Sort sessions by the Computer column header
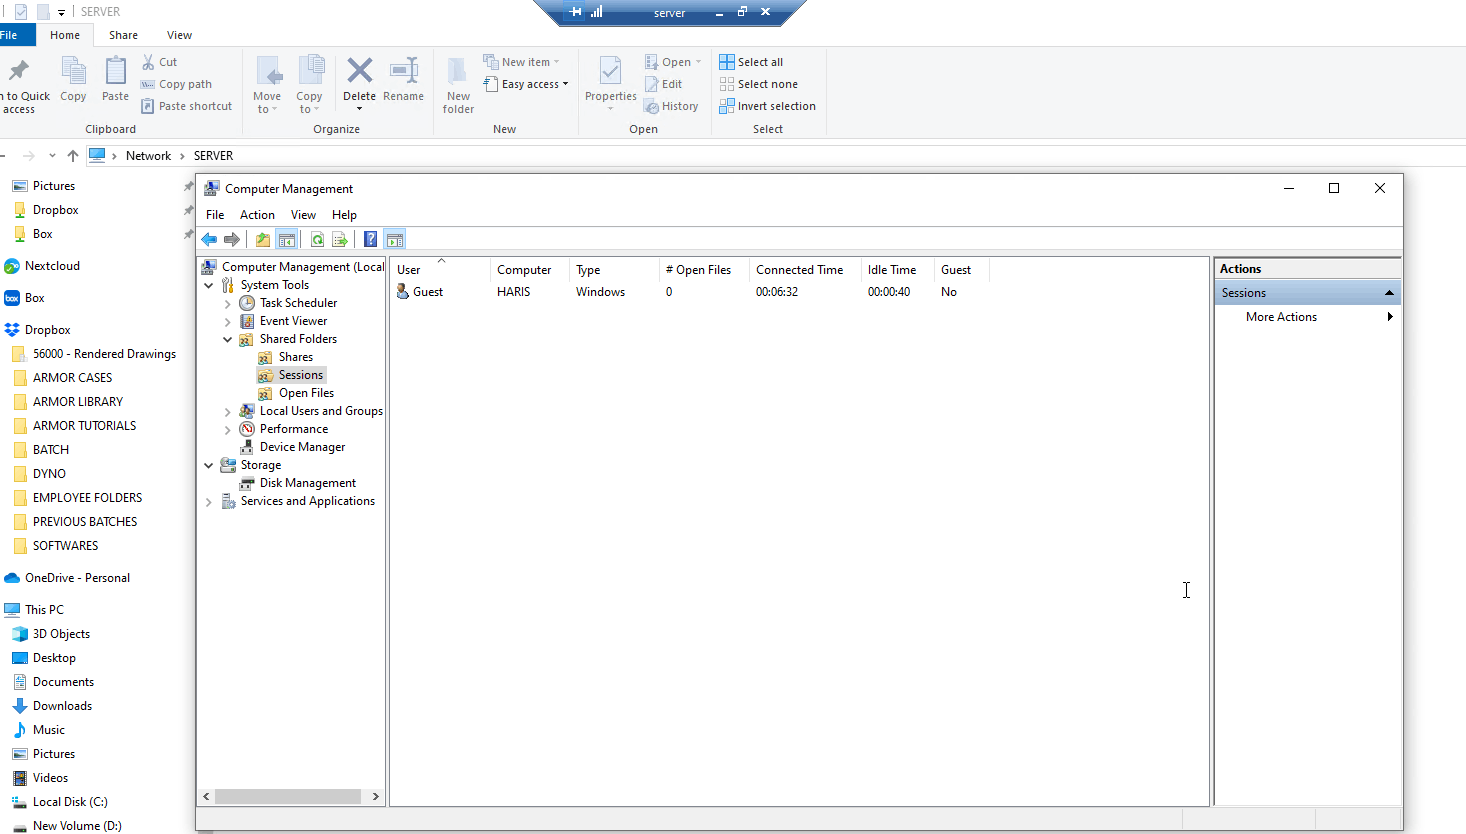Screen dimensions: 1466x834 (x=530, y=270)
